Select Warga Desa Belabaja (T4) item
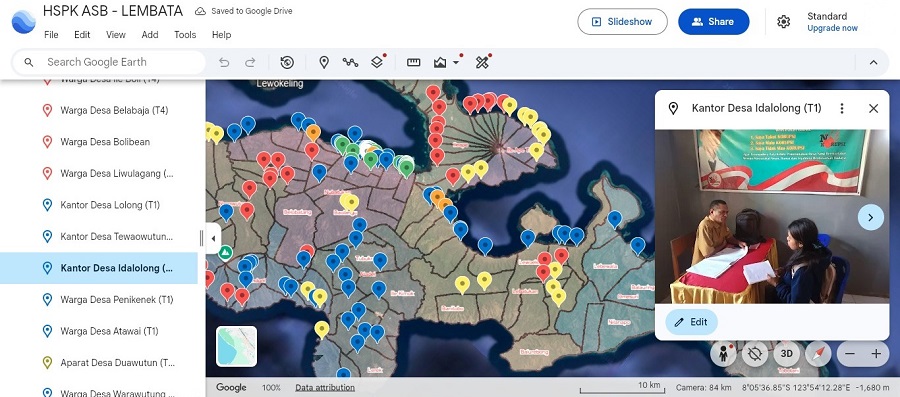Viewport: 900px width, 397px height. 99,110
